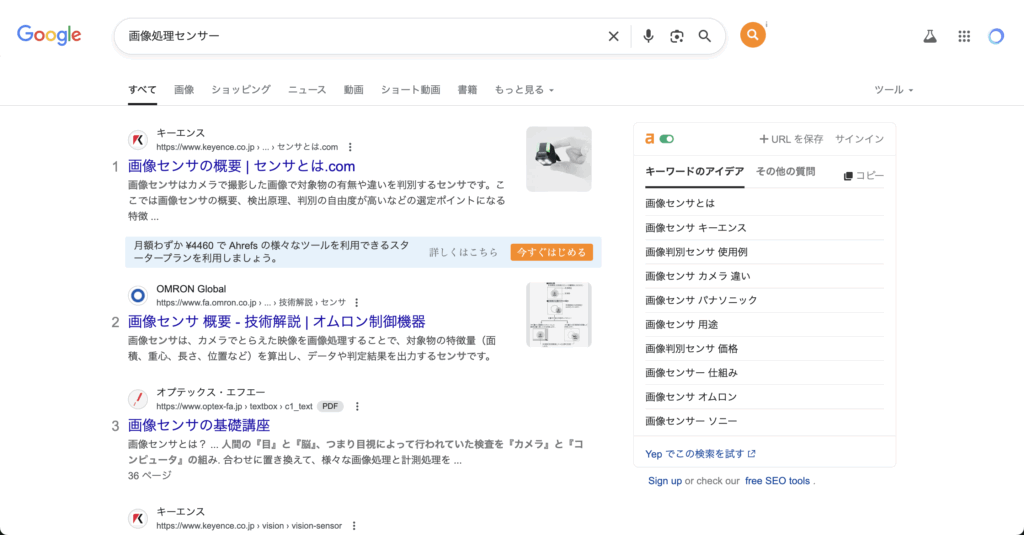The width and height of the screenshot is (1024, 535).
Task: Copy keyword ideas with the コピー button
Action: 863,176
